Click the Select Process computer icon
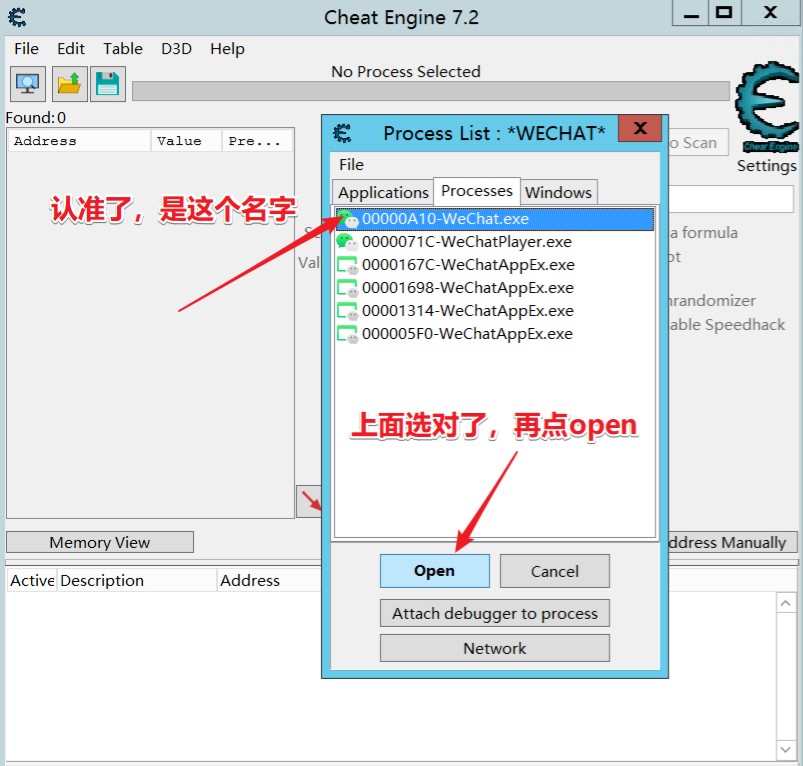The height and width of the screenshot is (766, 803). 28,84
